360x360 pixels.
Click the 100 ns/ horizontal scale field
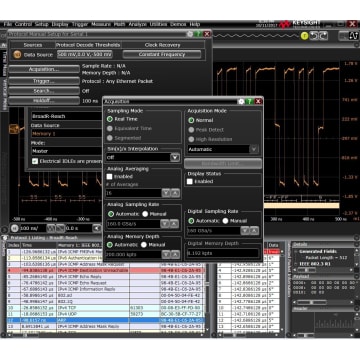point(33,228)
